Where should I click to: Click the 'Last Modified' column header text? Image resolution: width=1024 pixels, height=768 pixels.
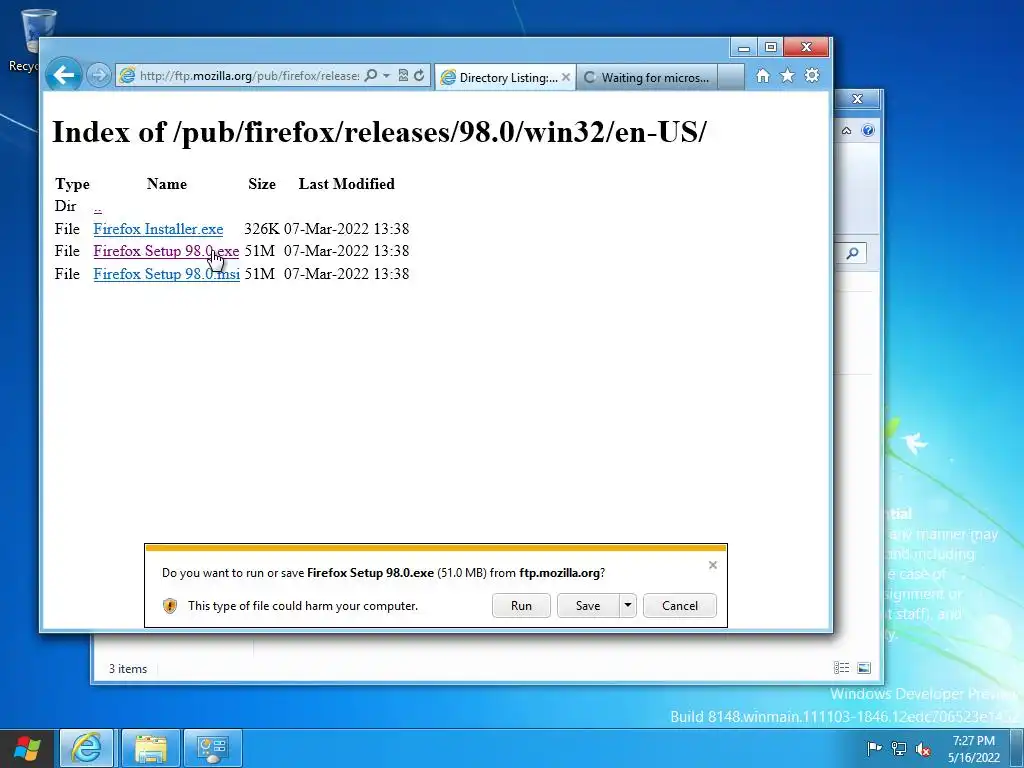tap(346, 184)
